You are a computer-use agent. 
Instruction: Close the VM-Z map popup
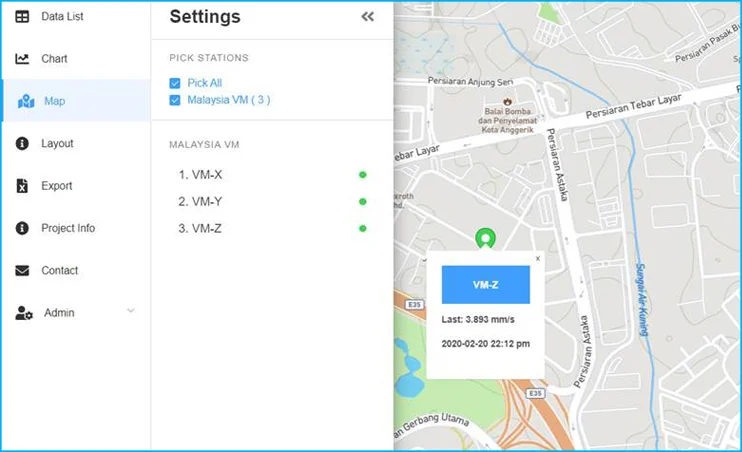pyautogui.click(x=537, y=259)
